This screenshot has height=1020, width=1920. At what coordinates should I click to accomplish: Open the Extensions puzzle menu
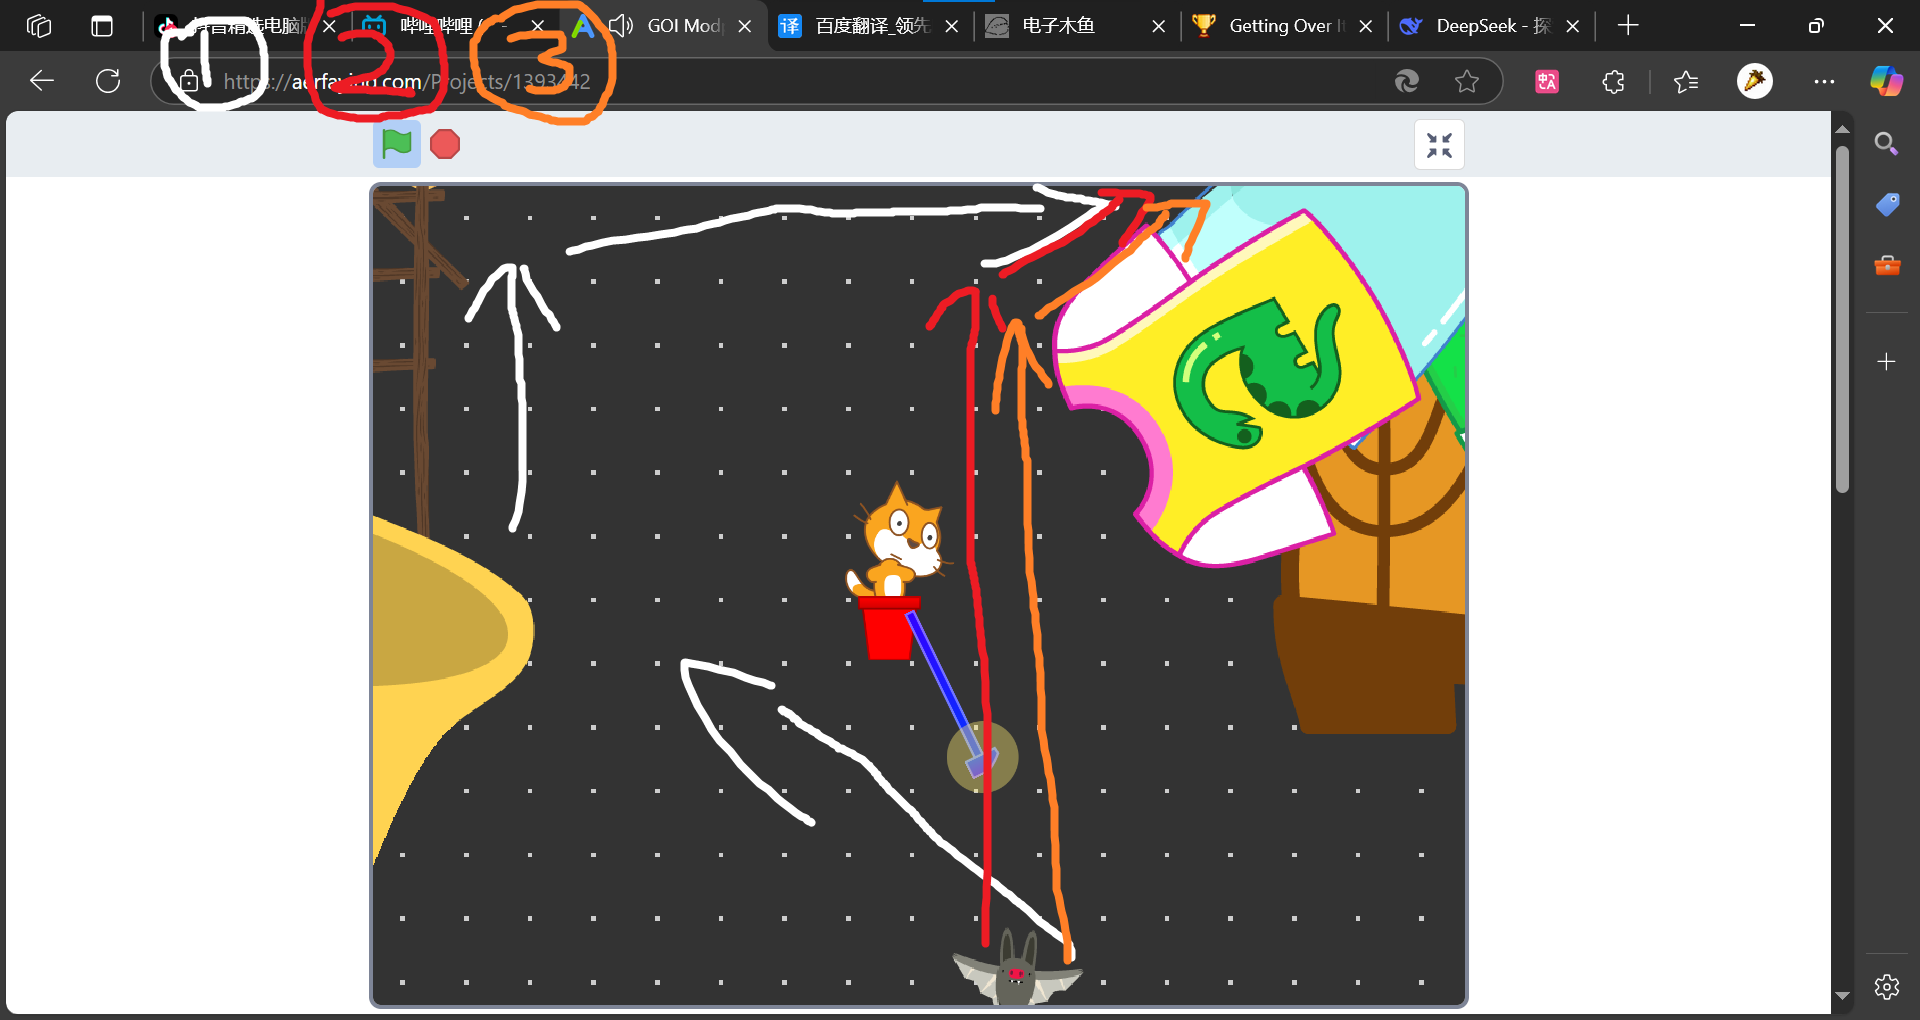pyautogui.click(x=1613, y=81)
